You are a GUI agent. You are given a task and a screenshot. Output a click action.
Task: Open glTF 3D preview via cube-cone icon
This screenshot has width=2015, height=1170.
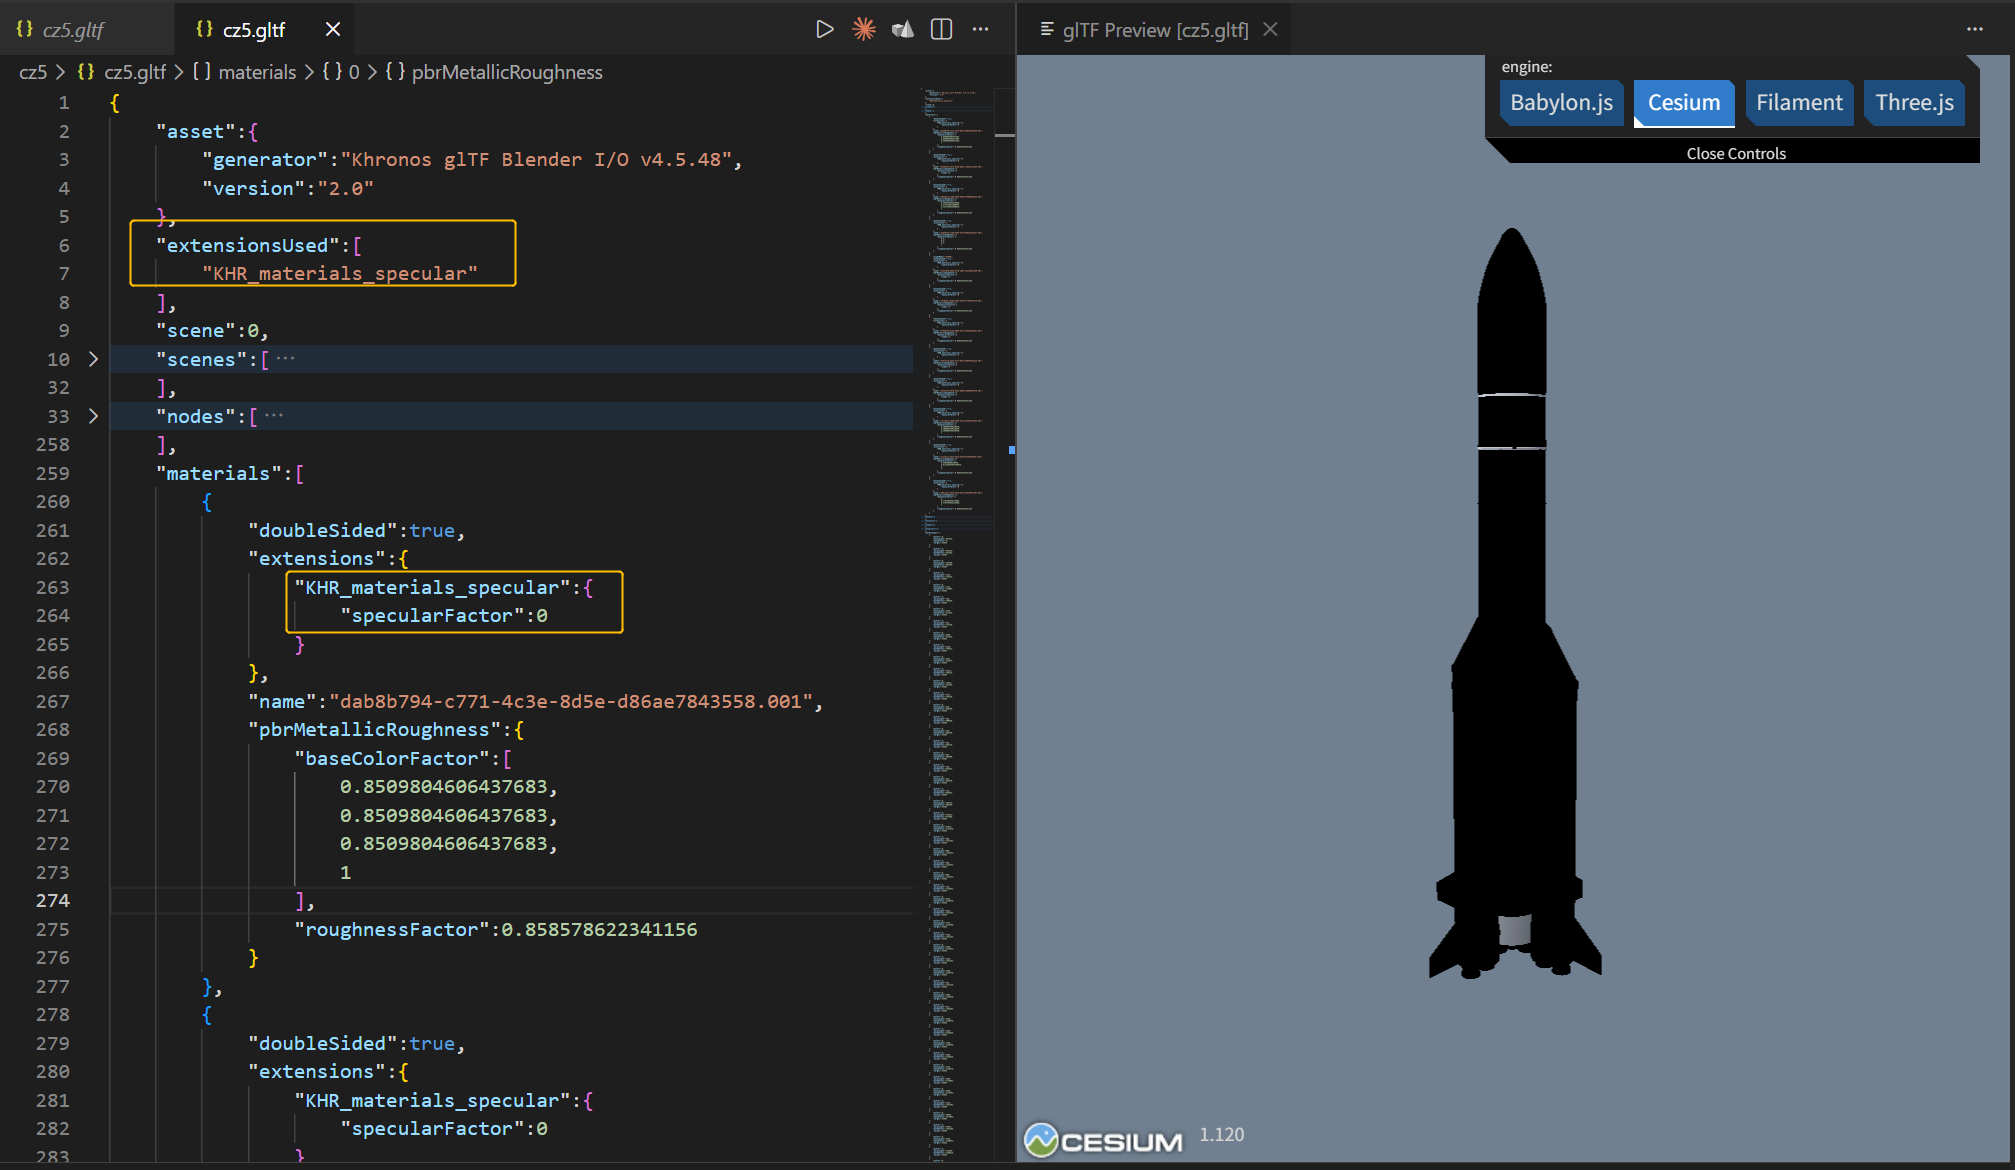[903, 29]
